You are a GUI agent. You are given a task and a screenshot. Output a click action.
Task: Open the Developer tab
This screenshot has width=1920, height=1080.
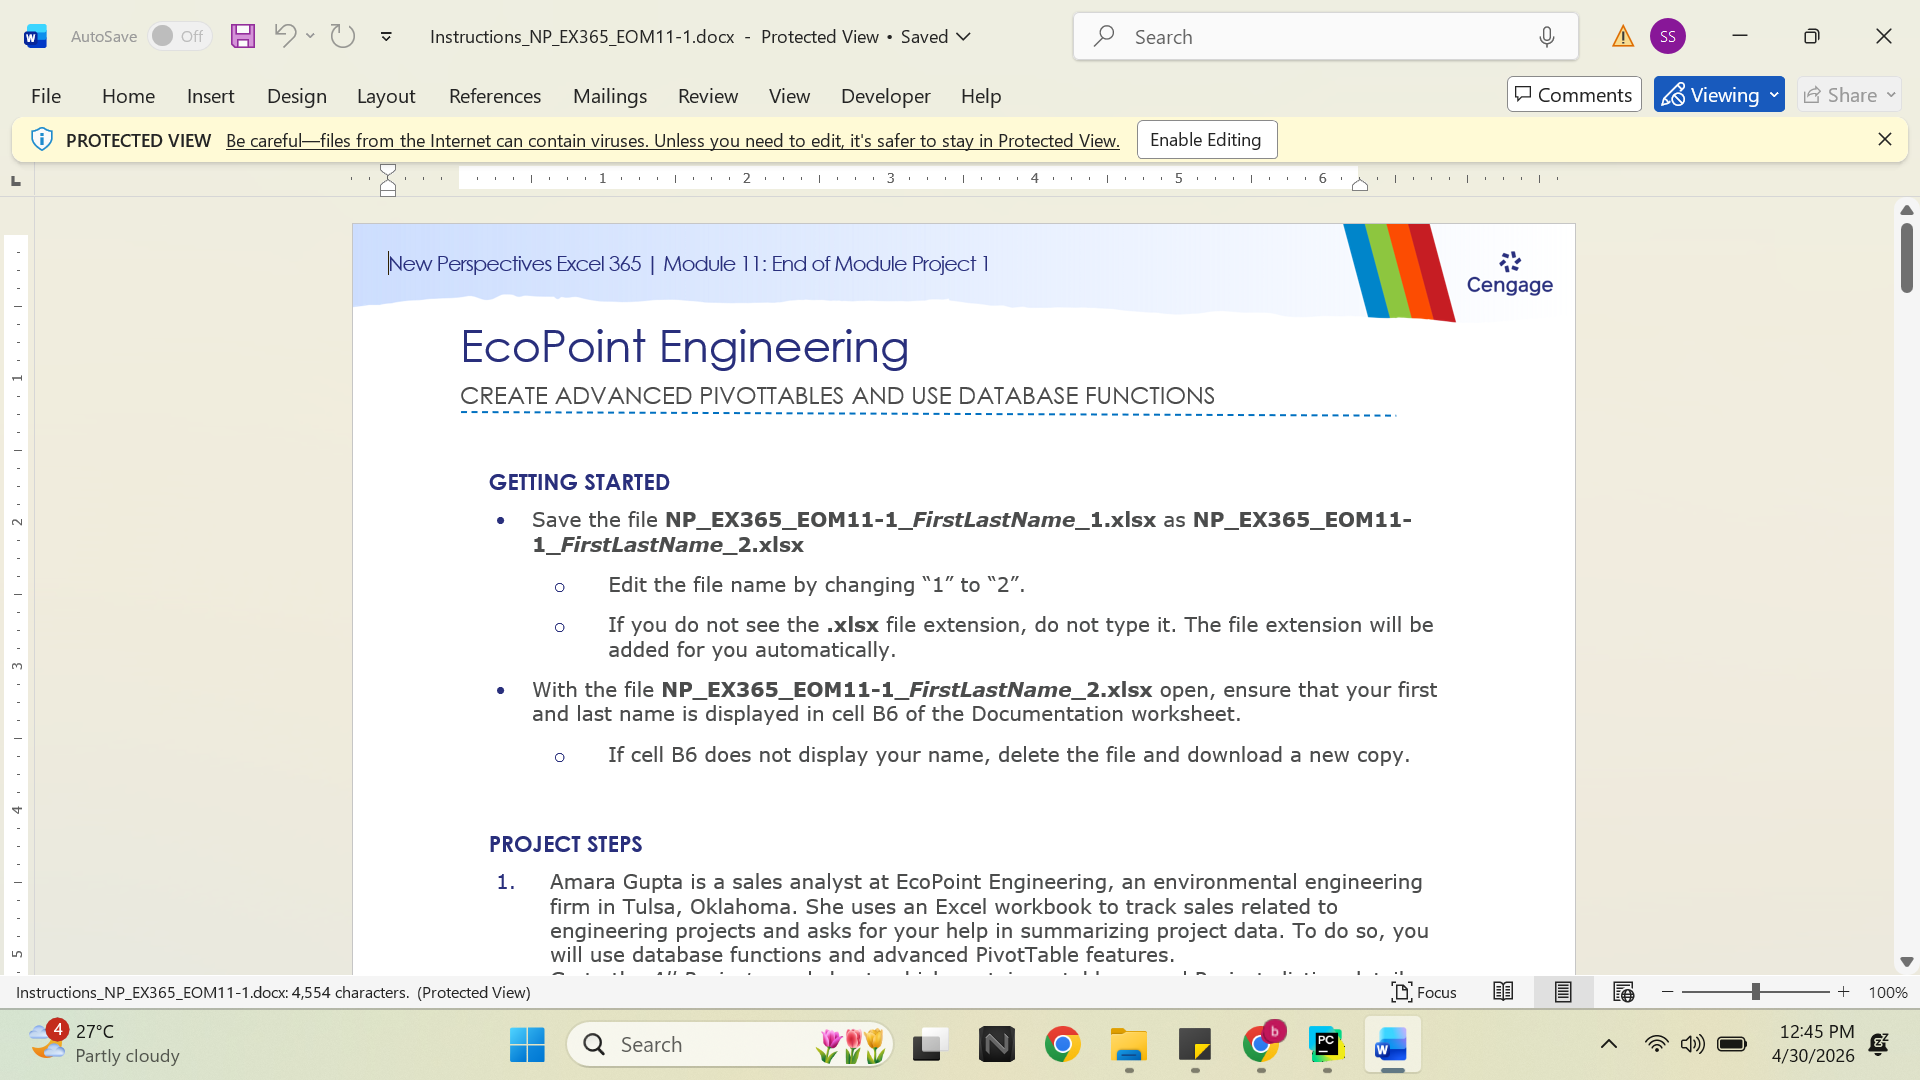[886, 96]
